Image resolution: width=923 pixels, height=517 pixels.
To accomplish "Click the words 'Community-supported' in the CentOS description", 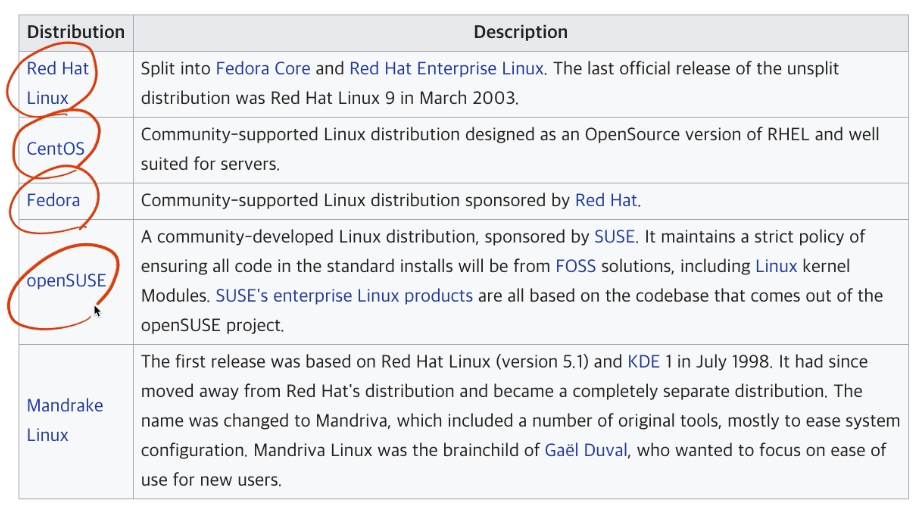I will coord(230,134).
